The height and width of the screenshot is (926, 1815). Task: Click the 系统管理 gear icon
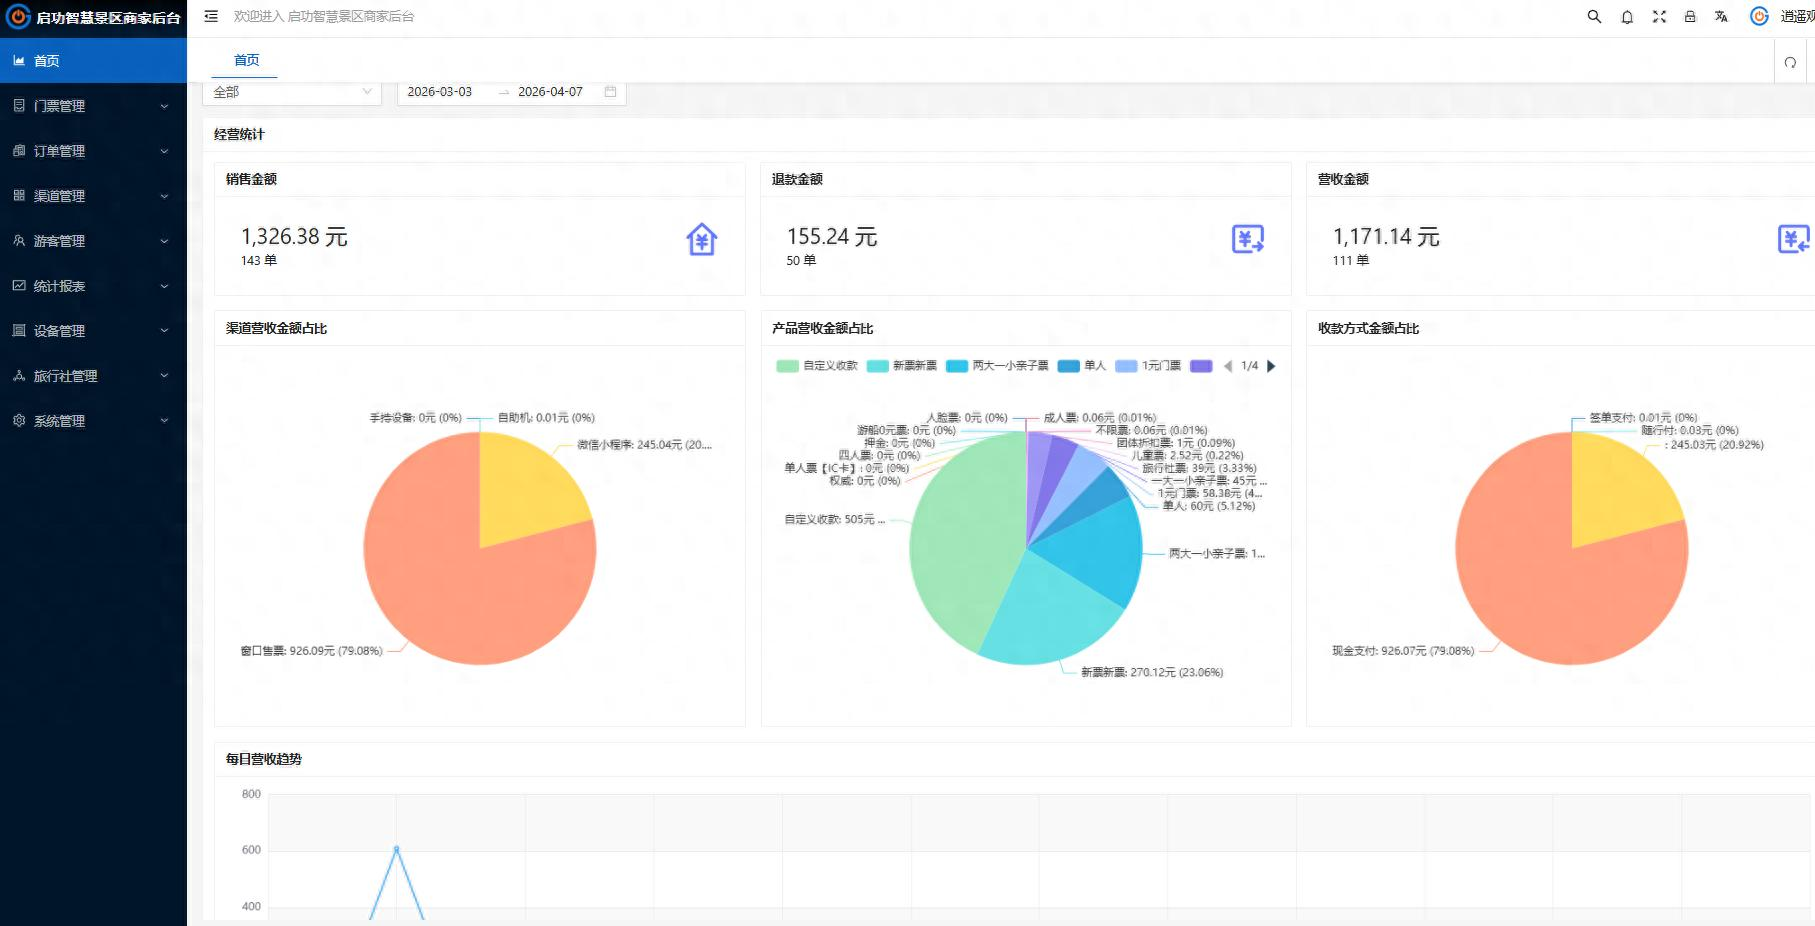coord(19,420)
